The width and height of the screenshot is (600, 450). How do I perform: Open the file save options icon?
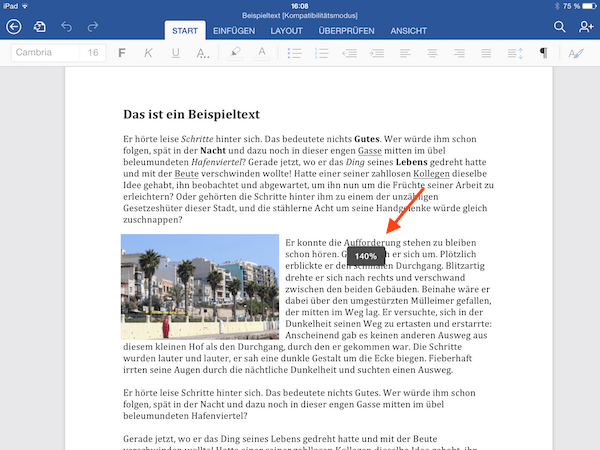[40, 27]
